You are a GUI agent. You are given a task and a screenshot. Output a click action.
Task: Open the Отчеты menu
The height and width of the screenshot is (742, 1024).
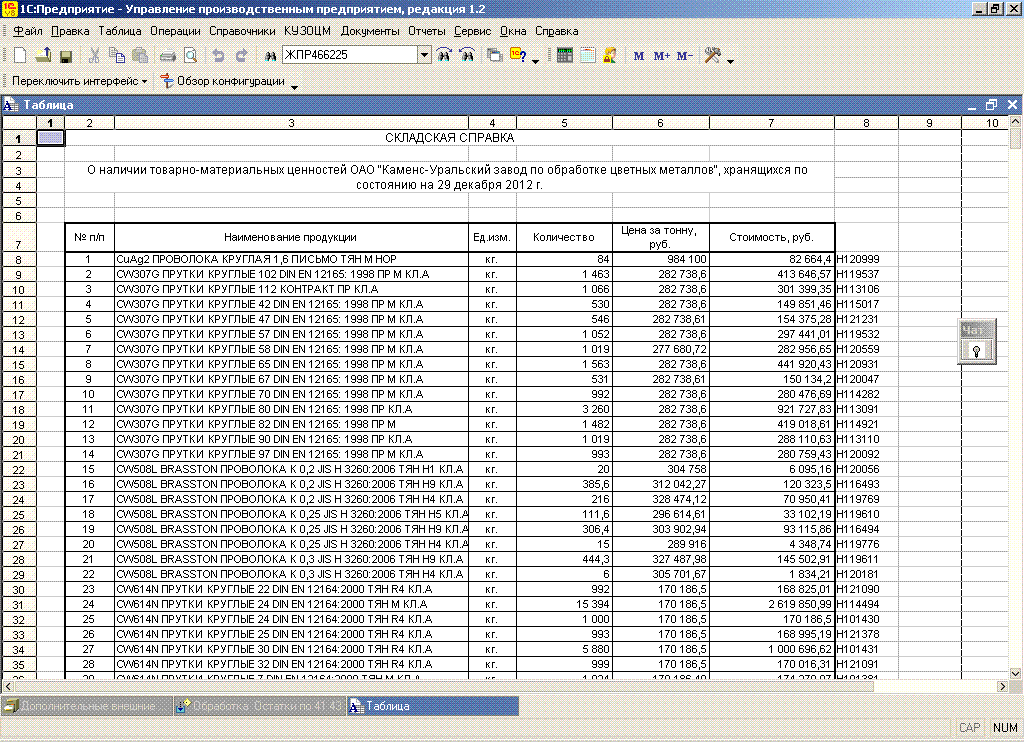427,31
